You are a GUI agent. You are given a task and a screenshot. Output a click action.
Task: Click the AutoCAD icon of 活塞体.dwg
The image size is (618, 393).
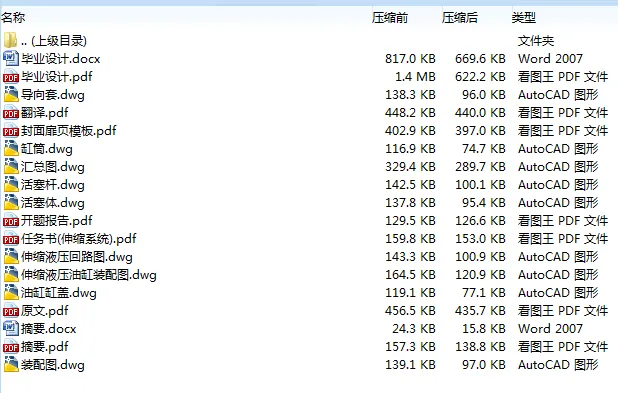(11, 203)
